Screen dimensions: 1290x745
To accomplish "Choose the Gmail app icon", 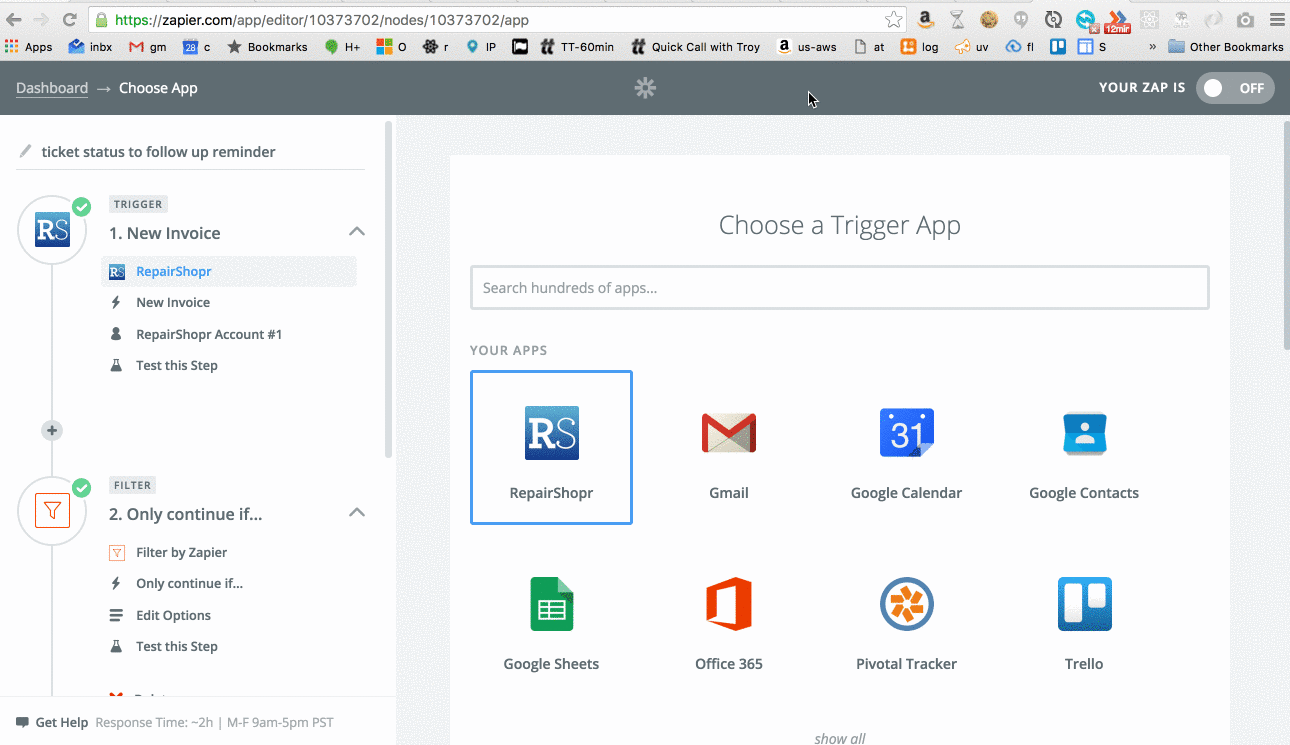I will [x=729, y=433].
